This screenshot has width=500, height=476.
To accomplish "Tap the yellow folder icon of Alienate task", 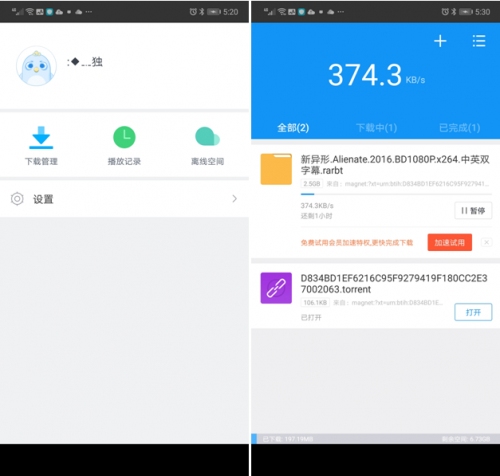I will [x=276, y=169].
